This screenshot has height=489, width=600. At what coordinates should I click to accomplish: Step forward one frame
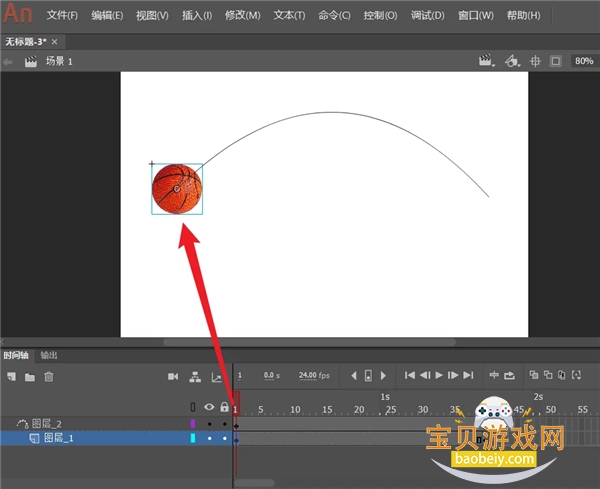(453, 375)
